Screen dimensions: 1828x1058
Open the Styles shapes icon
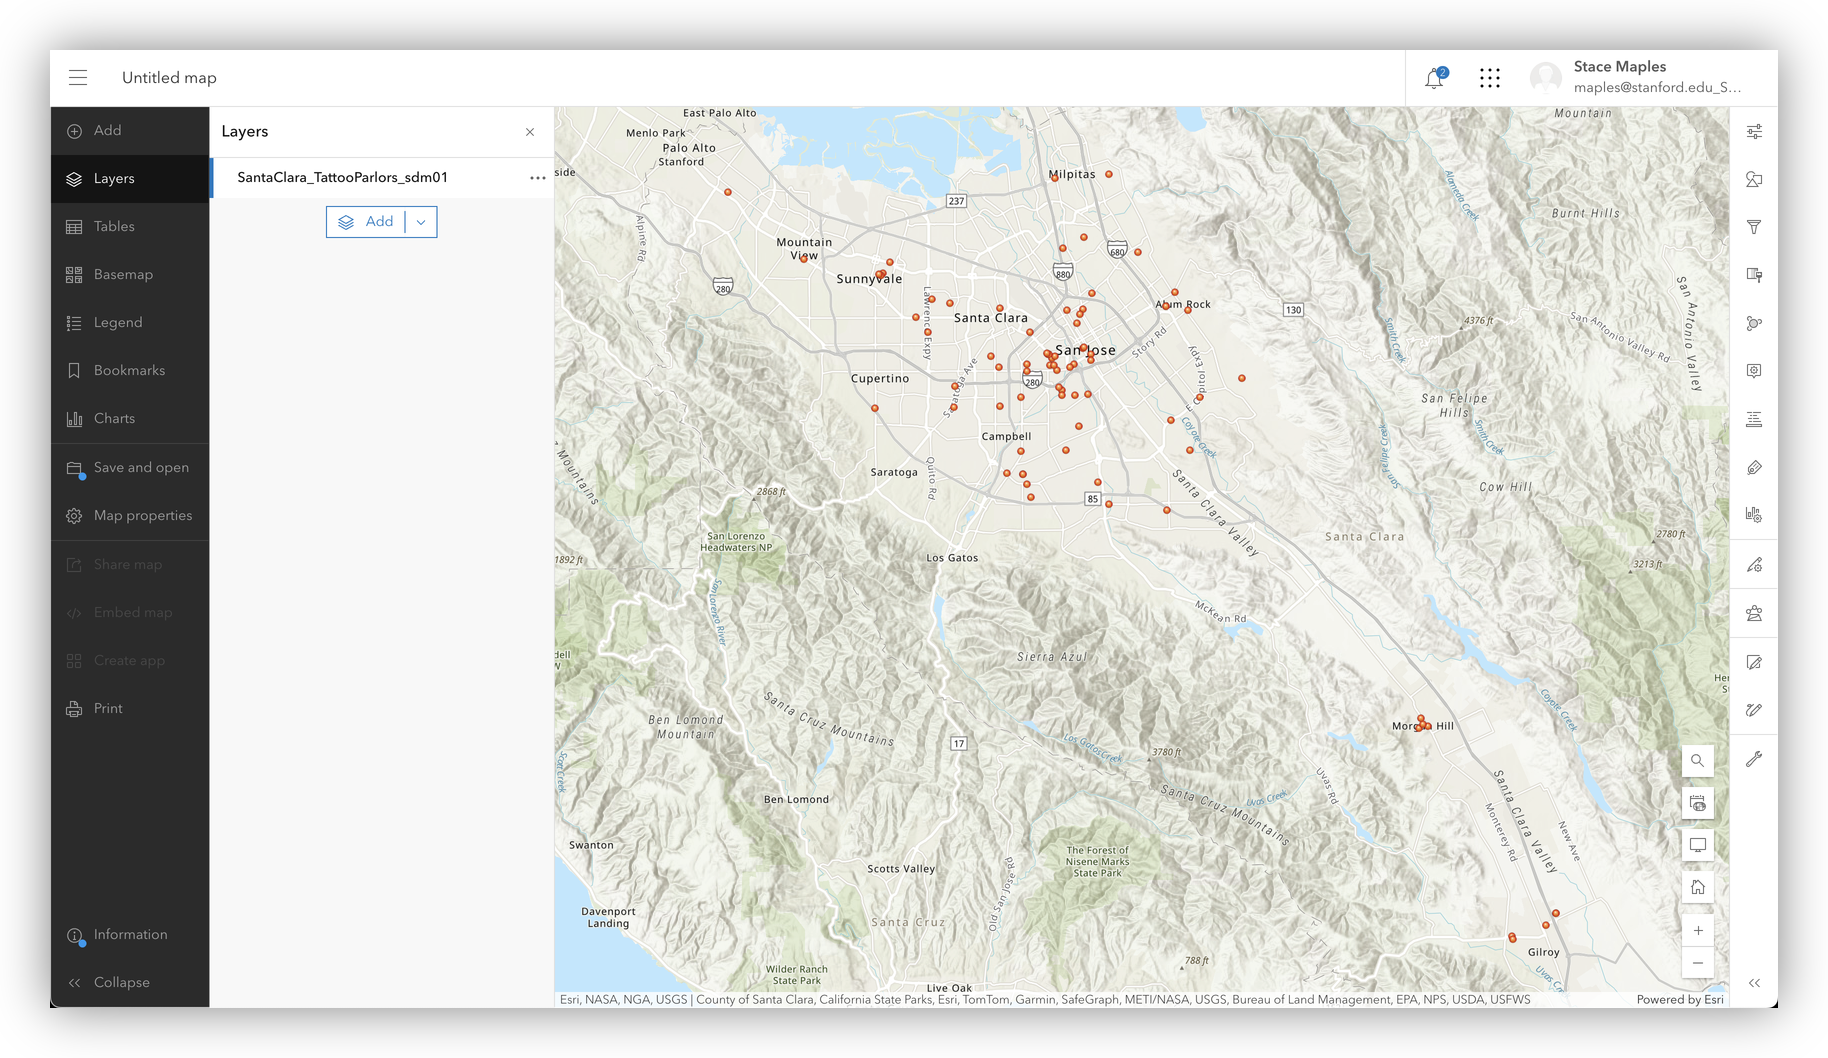[x=1754, y=180]
